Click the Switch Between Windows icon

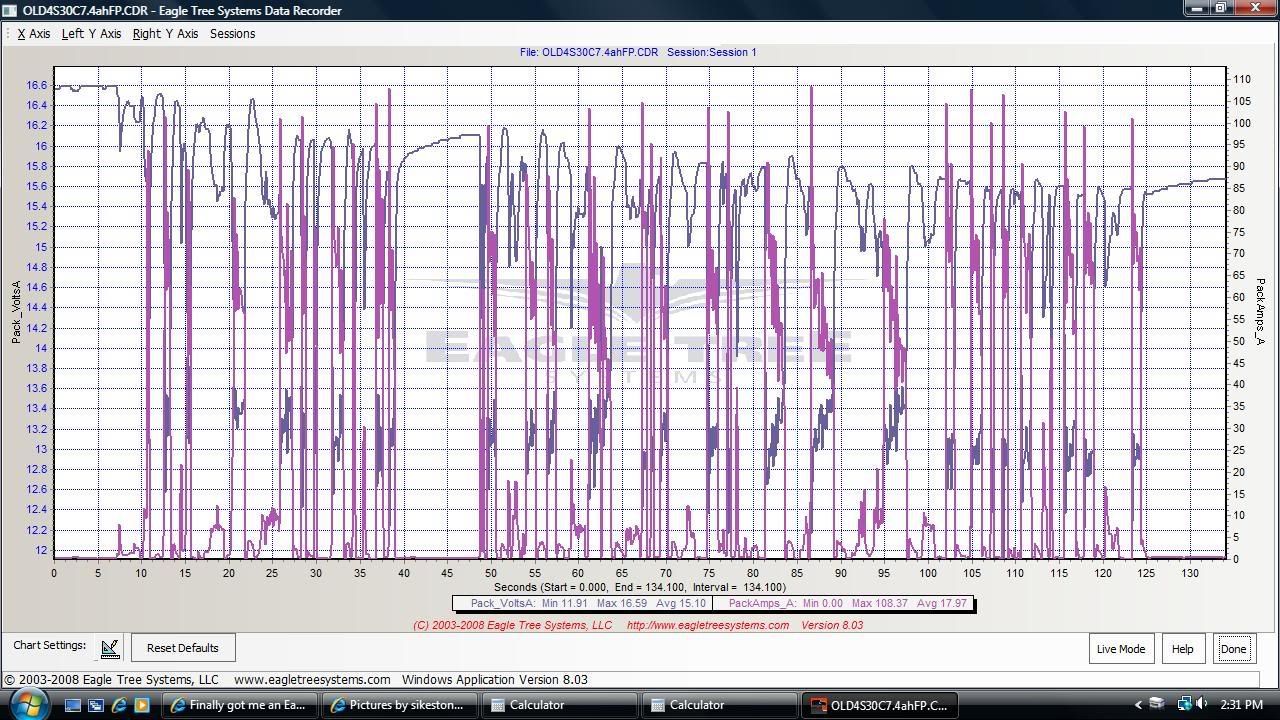pos(96,705)
